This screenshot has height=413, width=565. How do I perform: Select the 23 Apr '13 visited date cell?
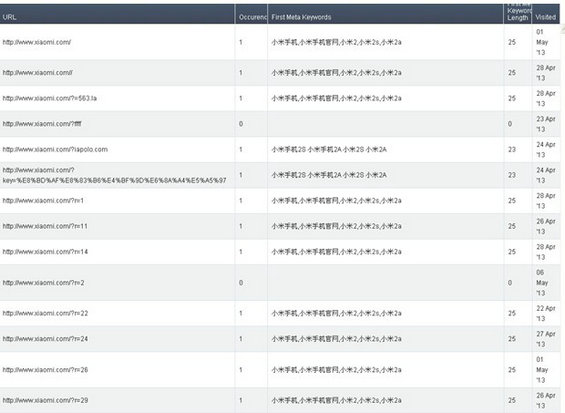pyautogui.click(x=546, y=124)
